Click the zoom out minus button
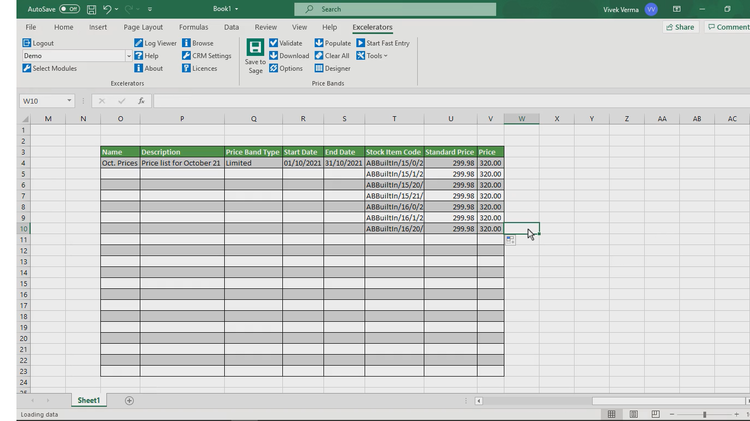This screenshot has height=421, width=750. click(x=672, y=414)
